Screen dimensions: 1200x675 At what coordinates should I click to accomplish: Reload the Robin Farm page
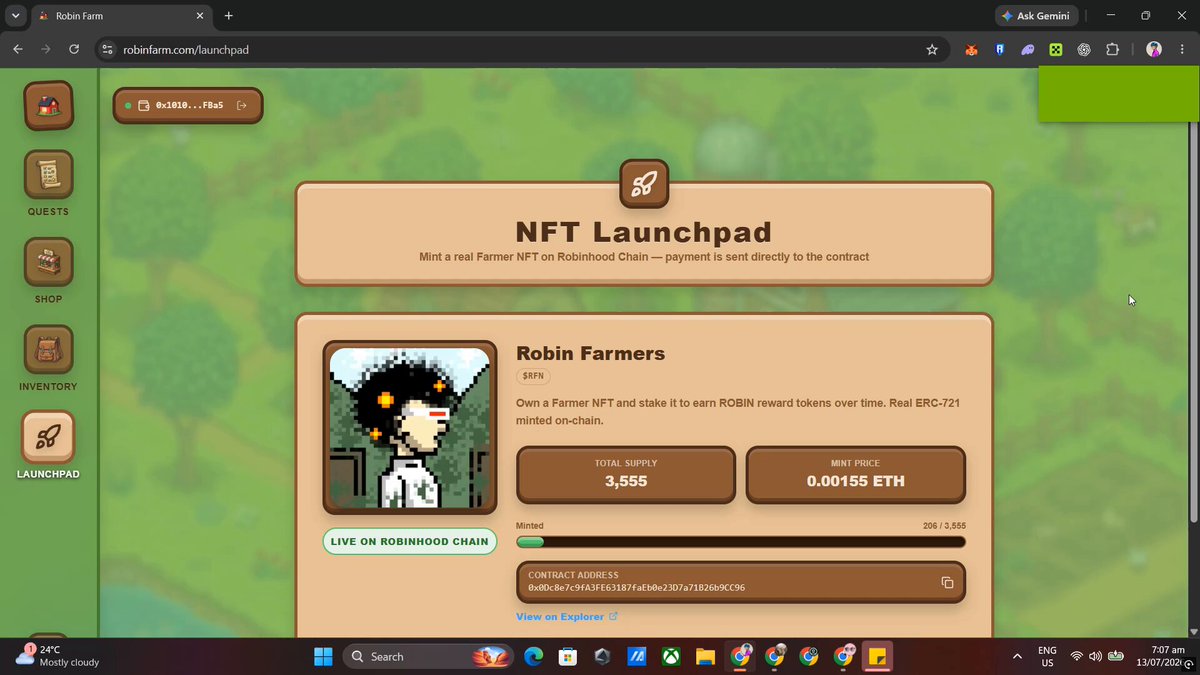click(x=74, y=49)
